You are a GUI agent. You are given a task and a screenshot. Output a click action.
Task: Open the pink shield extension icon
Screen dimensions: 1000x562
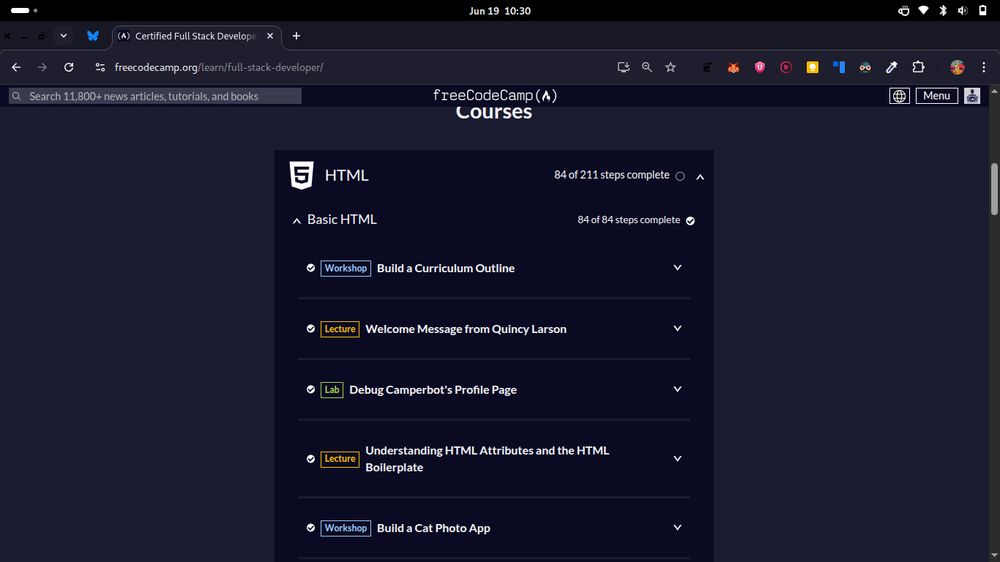click(x=760, y=67)
